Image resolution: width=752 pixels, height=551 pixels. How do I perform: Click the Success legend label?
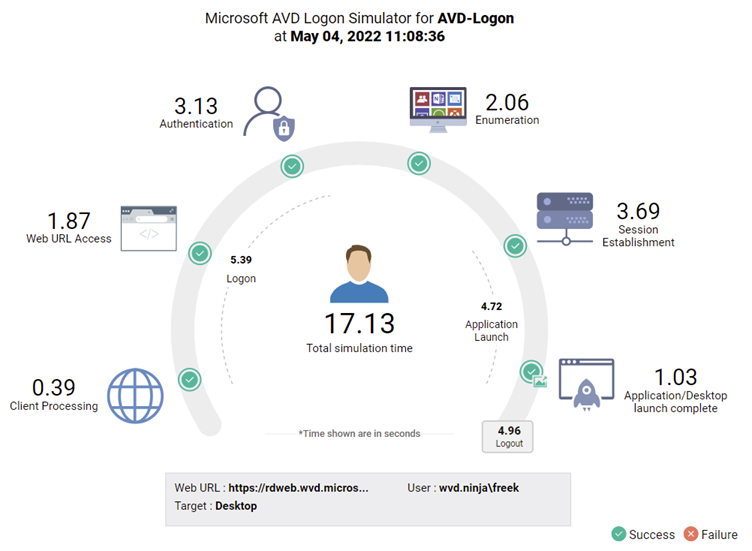point(652,534)
